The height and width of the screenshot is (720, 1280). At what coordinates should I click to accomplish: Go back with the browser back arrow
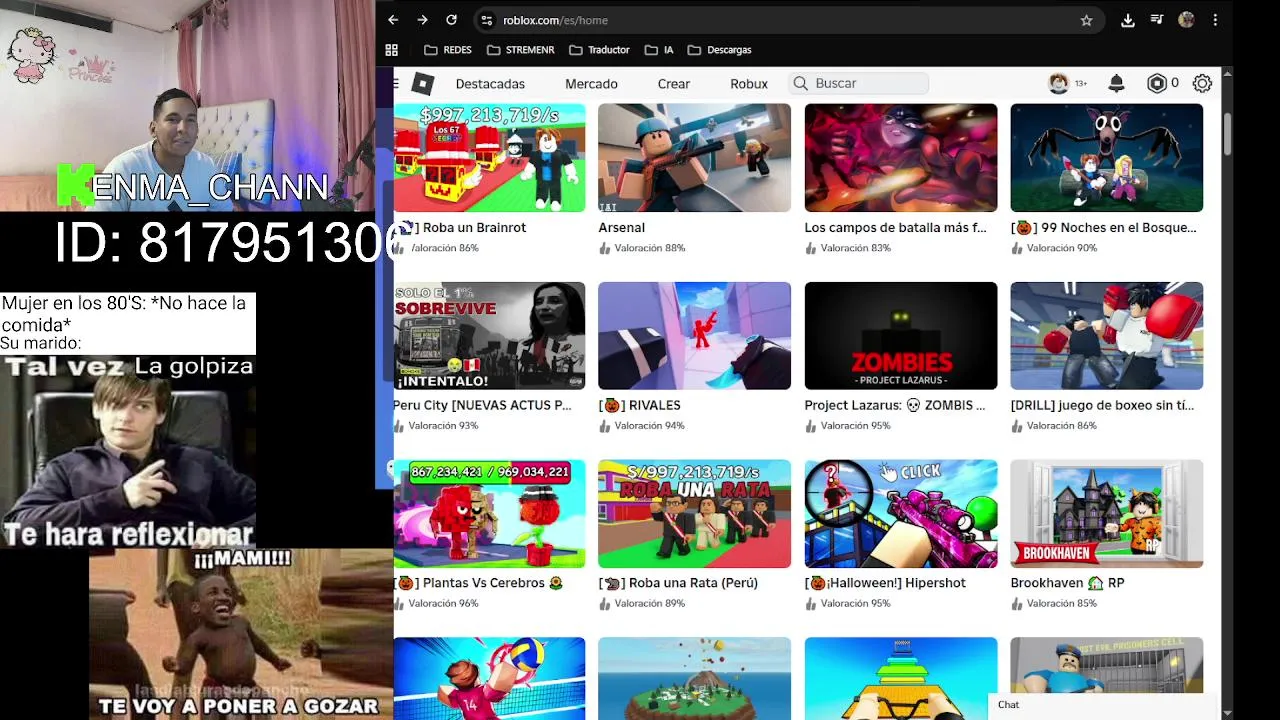pyautogui.click(x=393, y=20)
